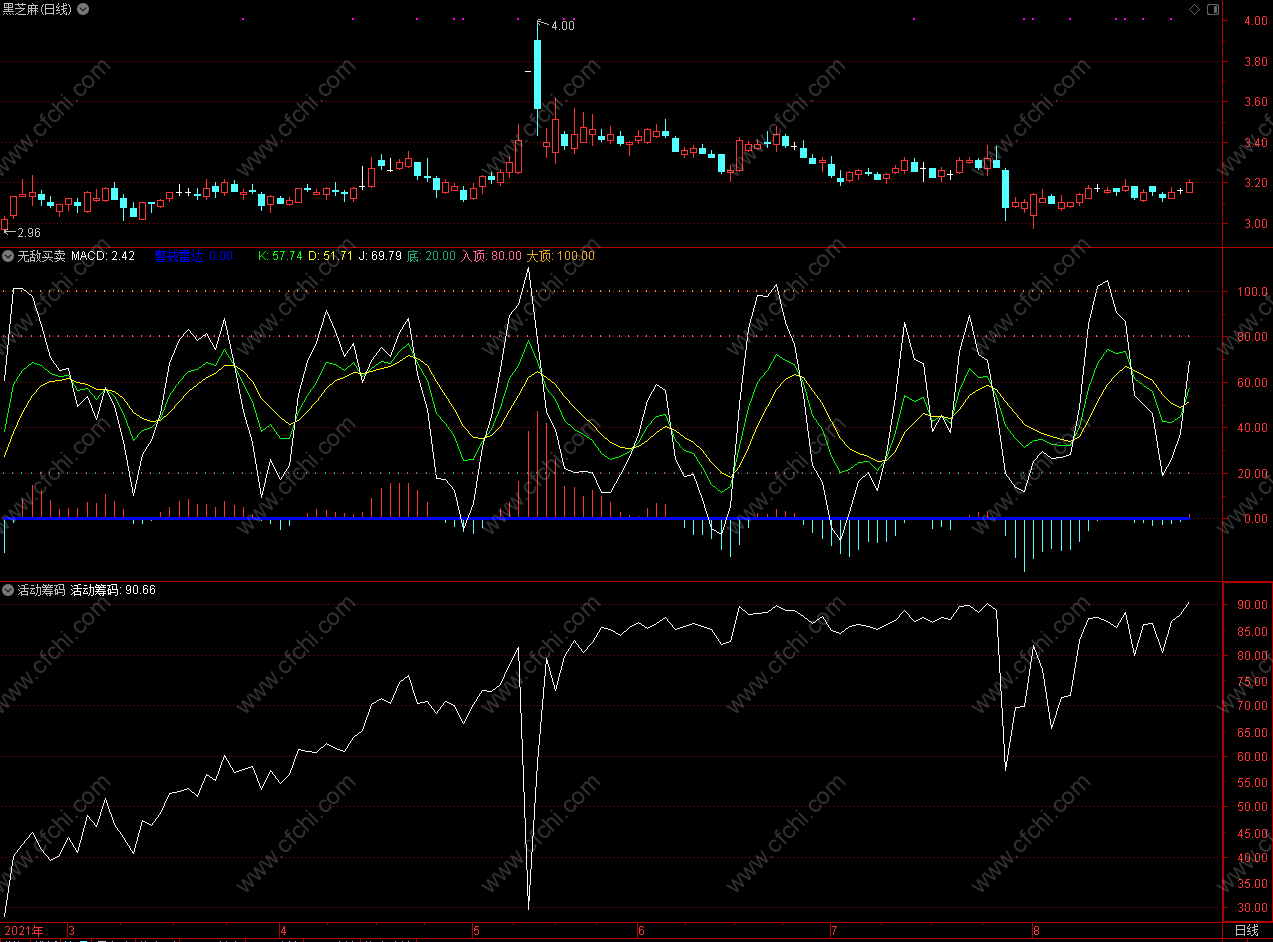Select month 7 on the time axis
This screenshot has height=942, width=1273.
coord(833,931)
